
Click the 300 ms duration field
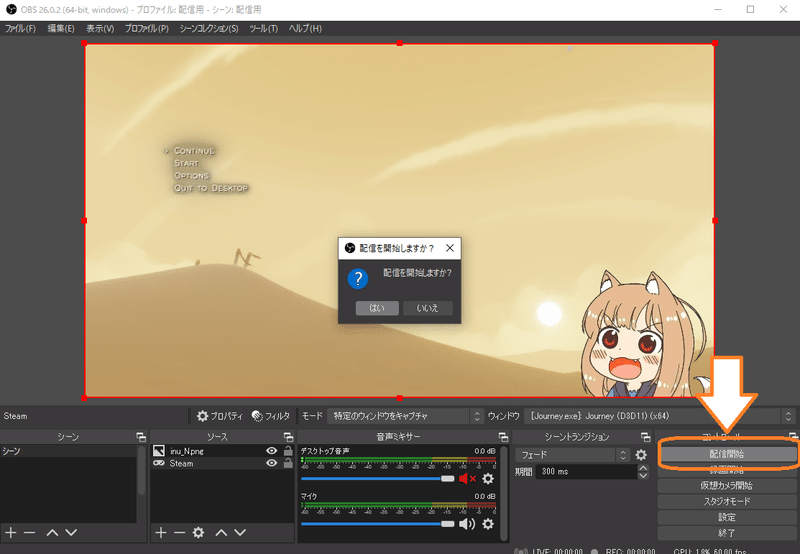(x=588, y=472)
